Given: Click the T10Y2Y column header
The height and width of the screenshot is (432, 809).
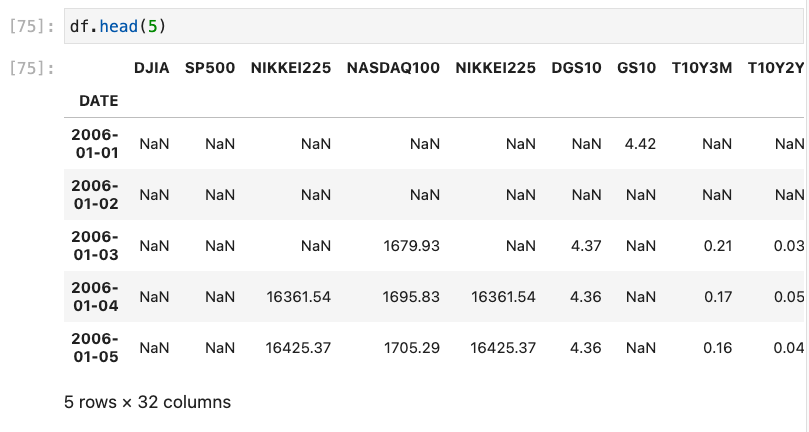Looking at the screenshot, I should pos(776,68).
